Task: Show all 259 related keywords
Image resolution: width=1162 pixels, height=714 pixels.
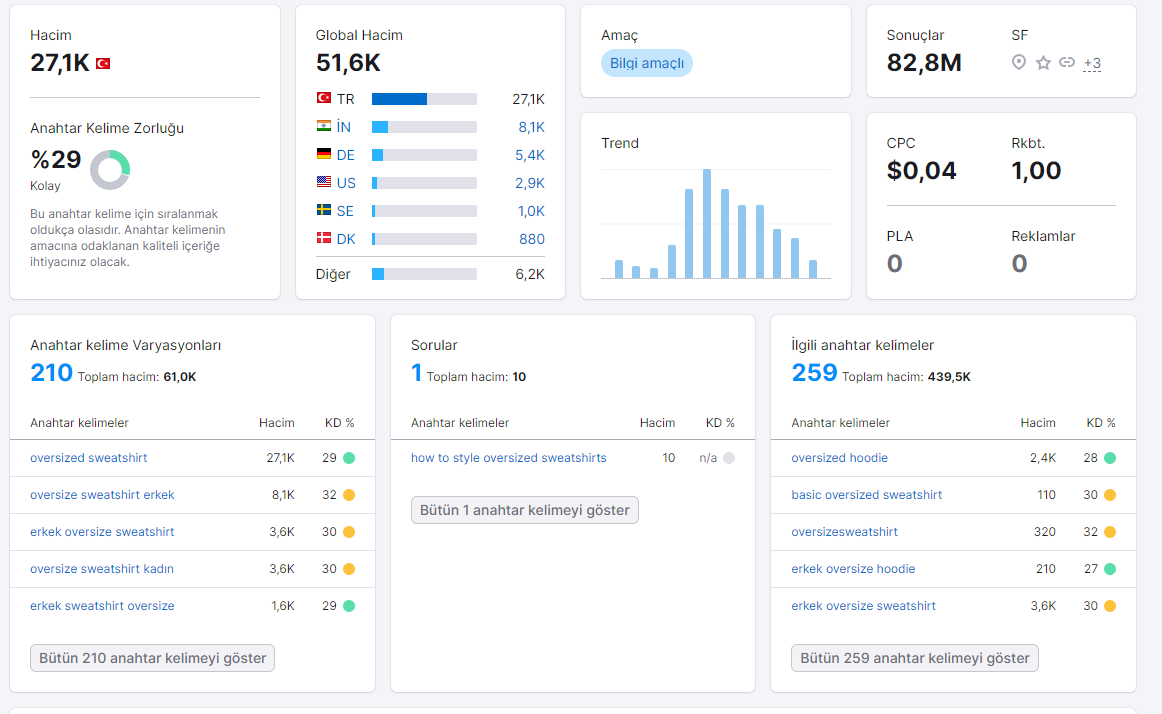Action: (x=914, y=658)
